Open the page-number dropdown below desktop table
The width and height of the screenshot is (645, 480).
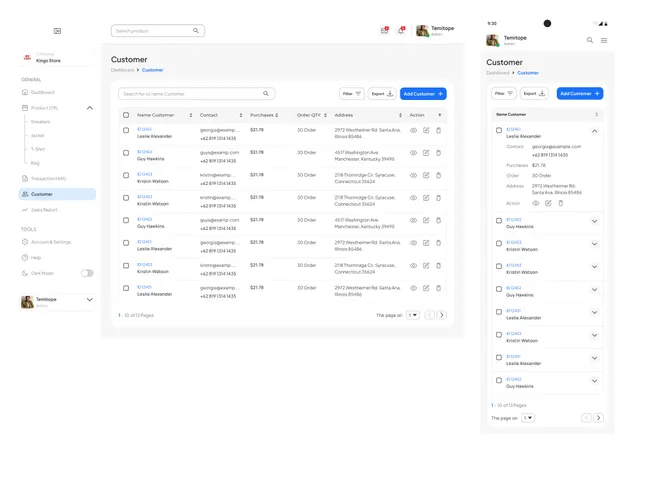coord(412,315)
